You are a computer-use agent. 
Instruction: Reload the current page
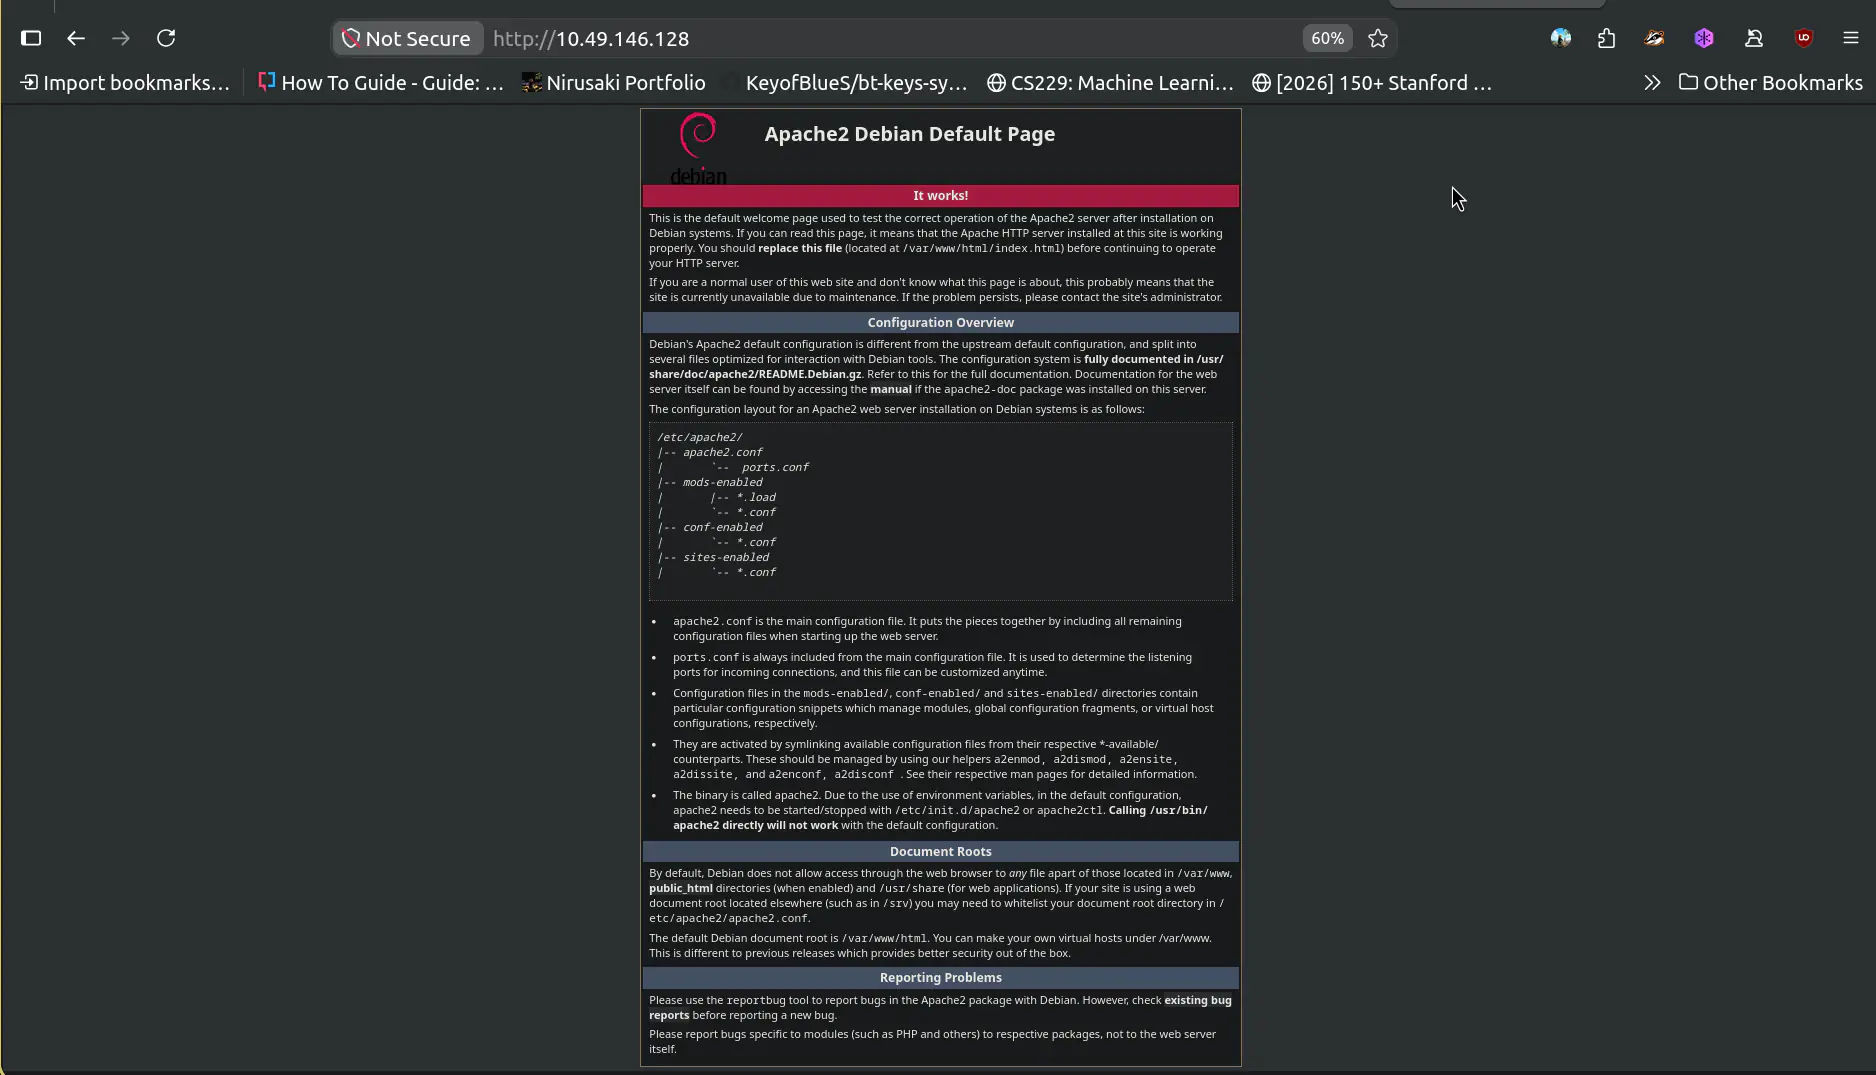pyautogui.click(x=166, y=38)
